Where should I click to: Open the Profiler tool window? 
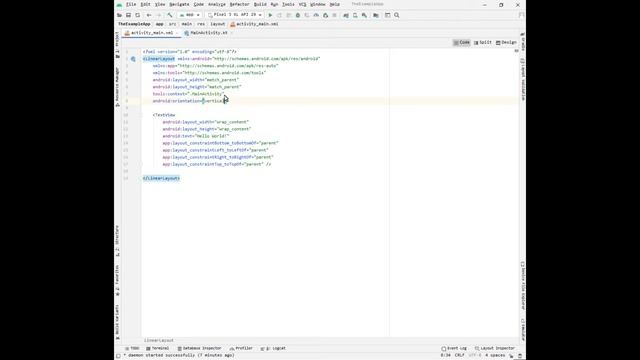point(241,349)
